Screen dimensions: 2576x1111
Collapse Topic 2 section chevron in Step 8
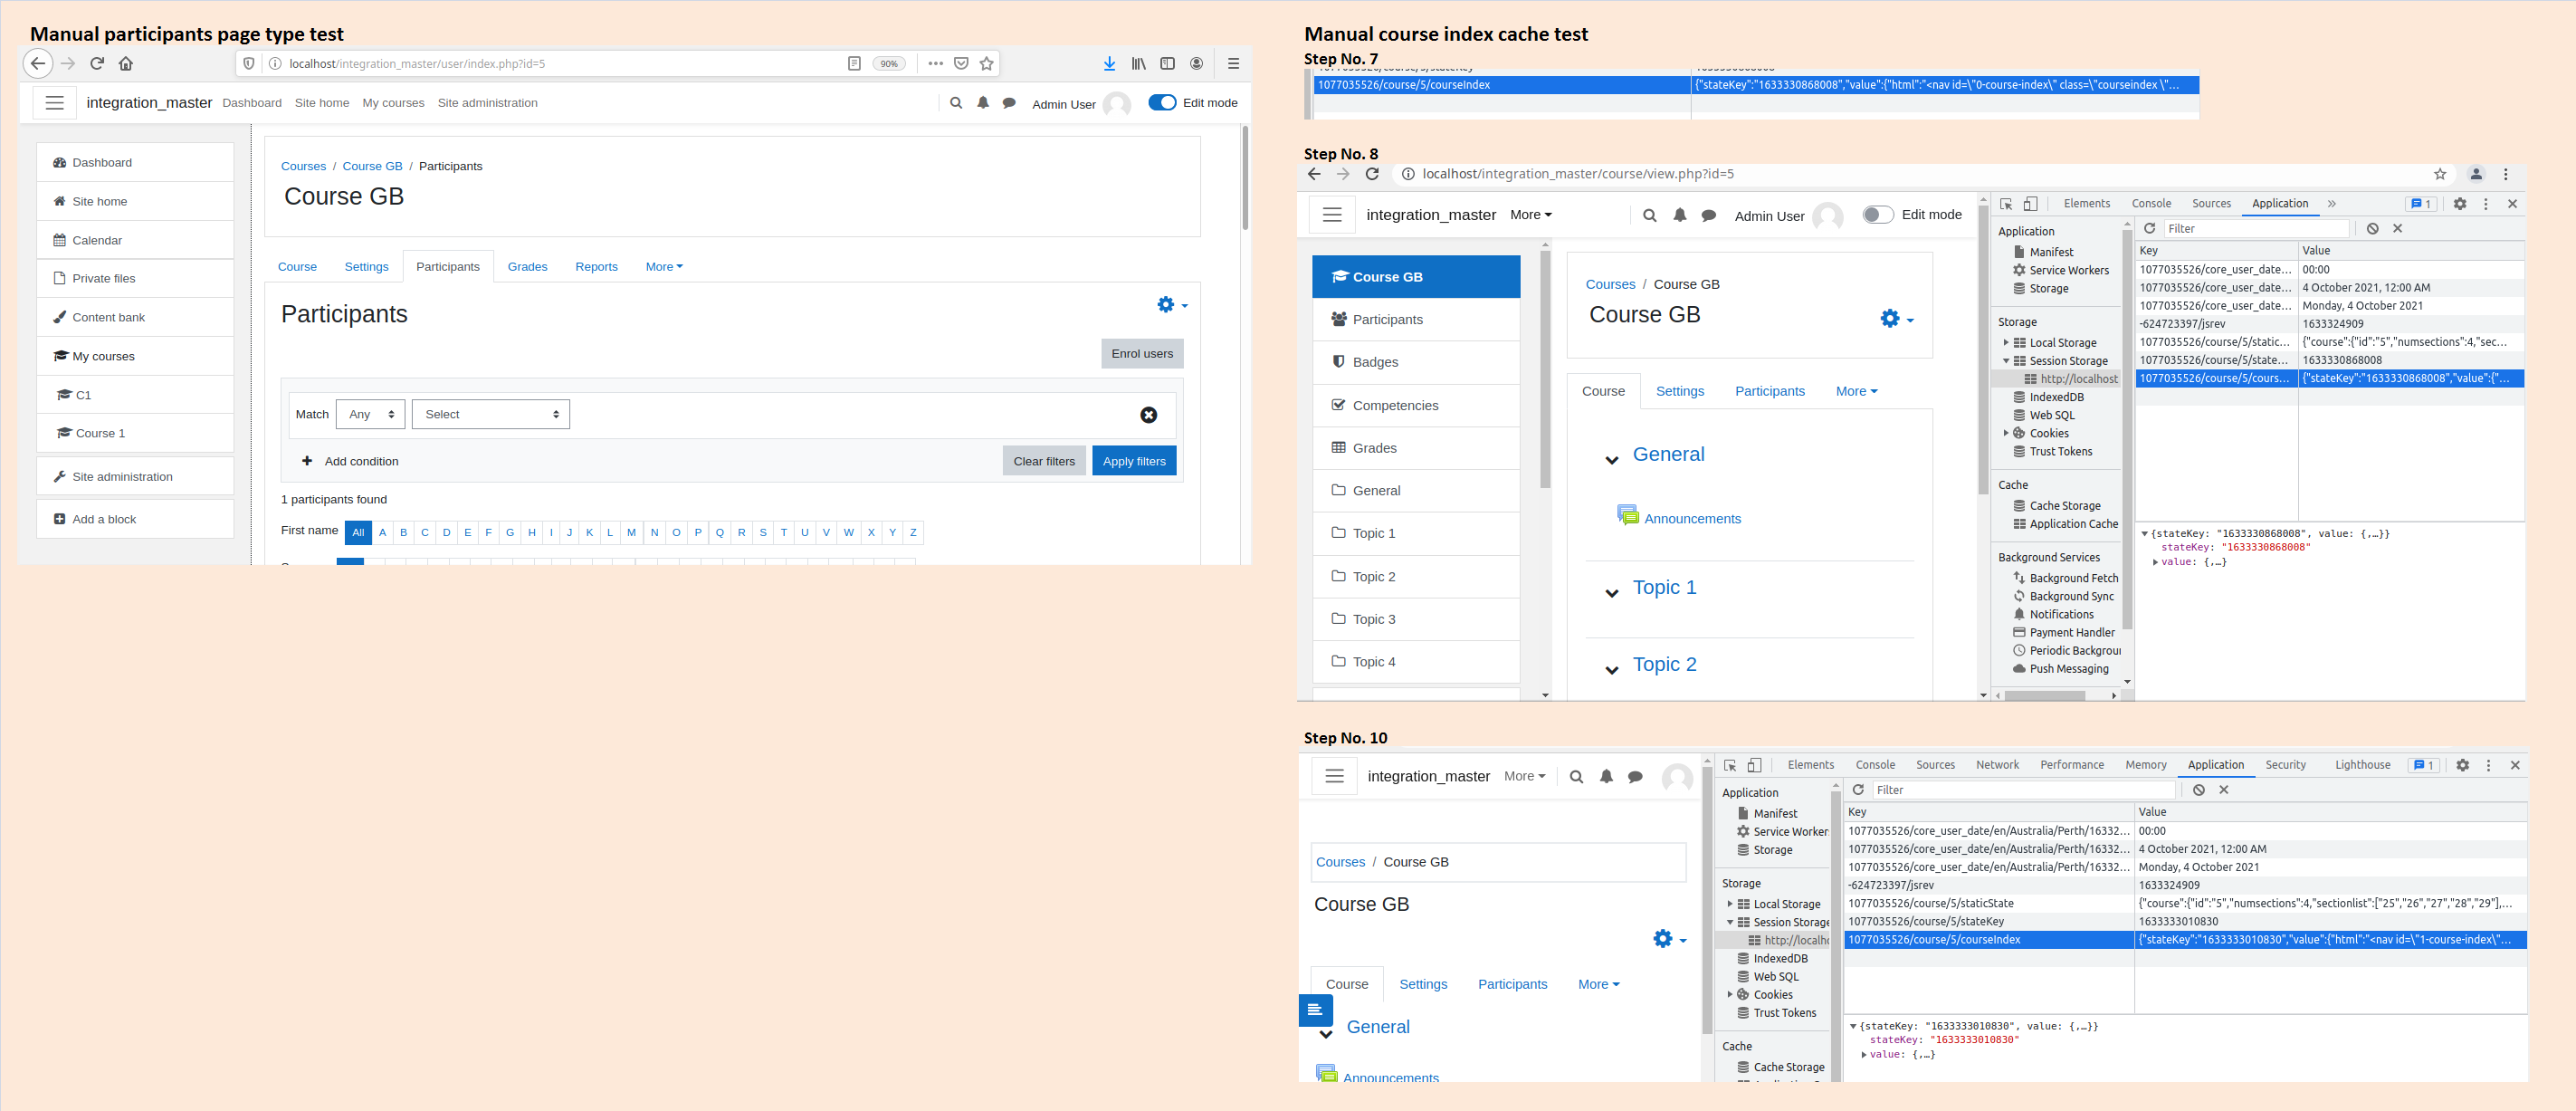coord(1611,670)
